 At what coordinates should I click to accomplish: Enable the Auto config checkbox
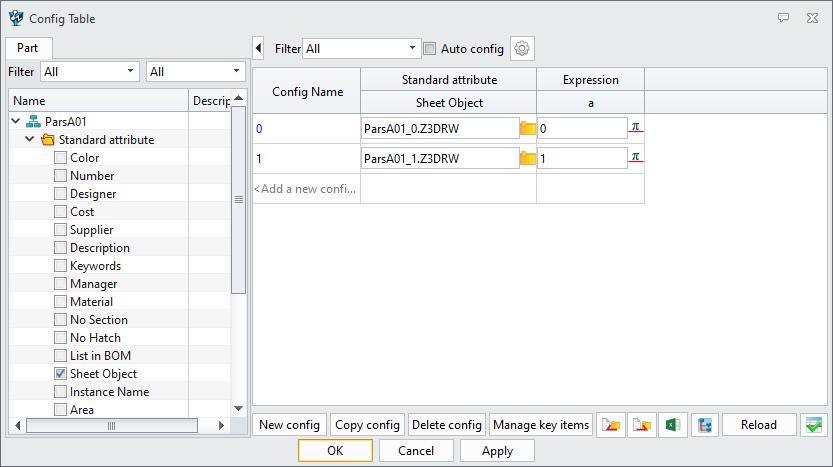430,48
